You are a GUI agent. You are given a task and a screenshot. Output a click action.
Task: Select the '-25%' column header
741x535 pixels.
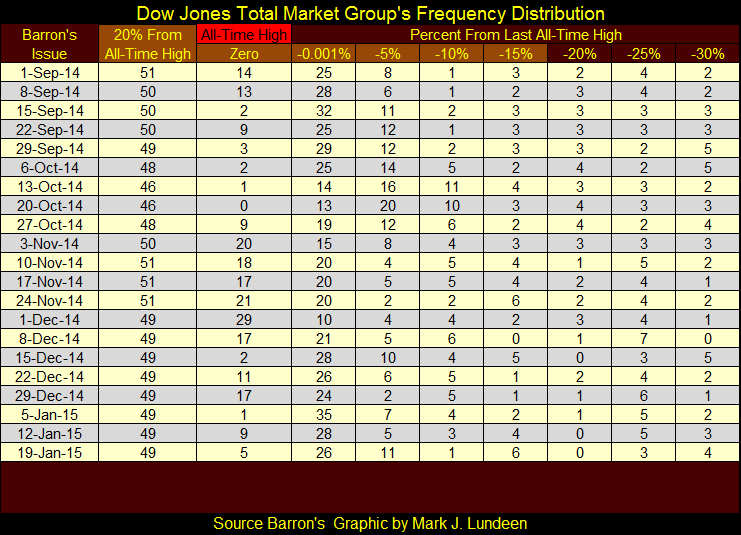pyautogui.click(x=644, y=53)
